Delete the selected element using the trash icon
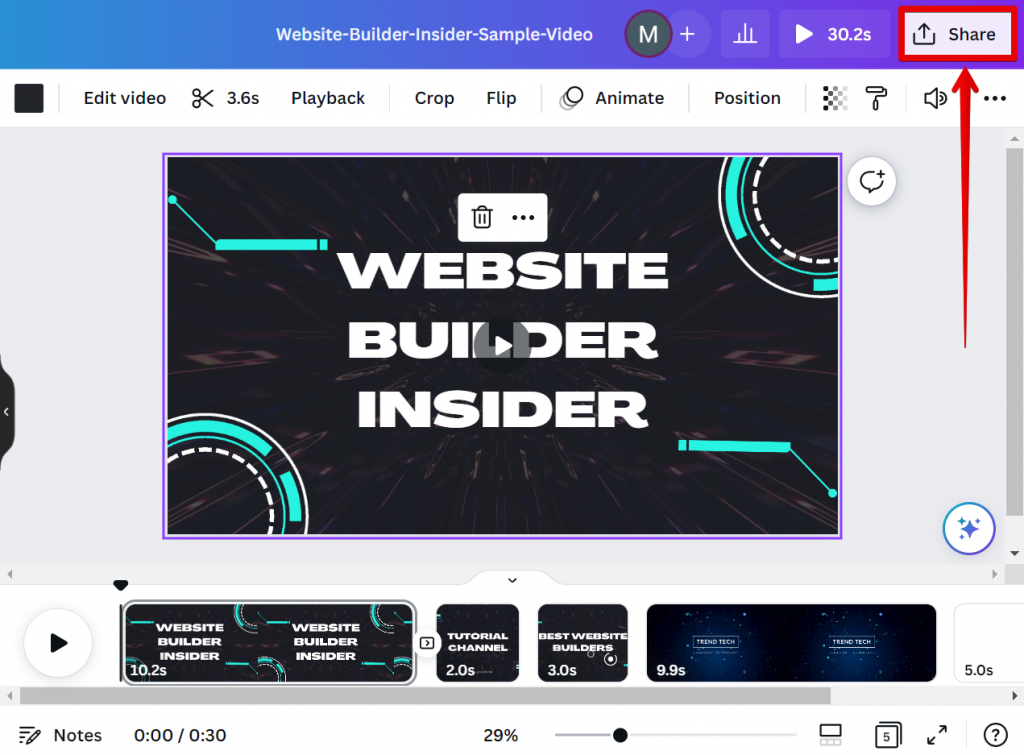Image resolution: width=1024 pixels, height=755 pixels. pos(481,217)
